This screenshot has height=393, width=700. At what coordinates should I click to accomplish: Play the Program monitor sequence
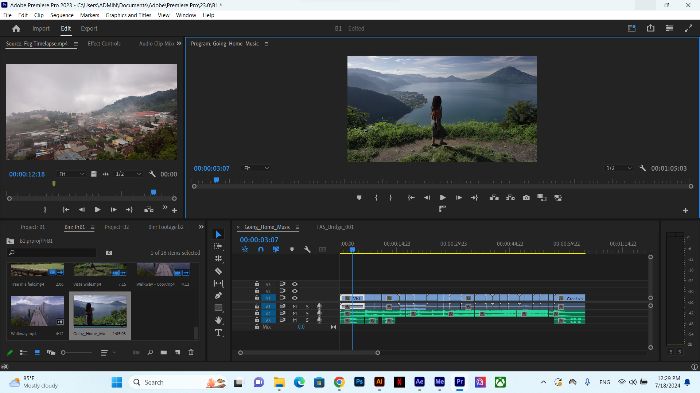coord(442,197)
